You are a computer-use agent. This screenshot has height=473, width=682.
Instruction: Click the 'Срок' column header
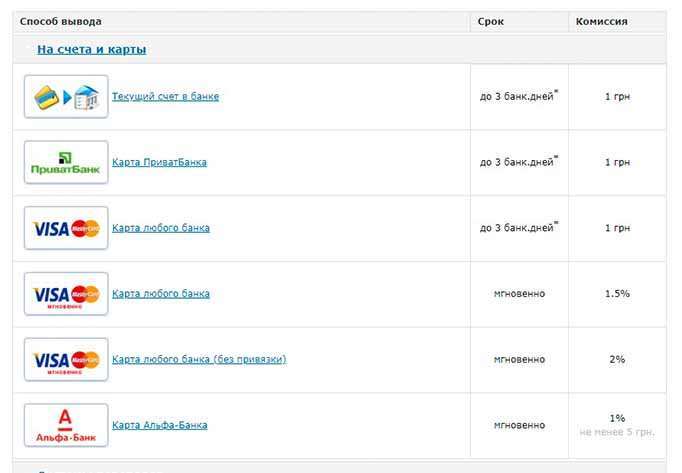pos(491,21)
